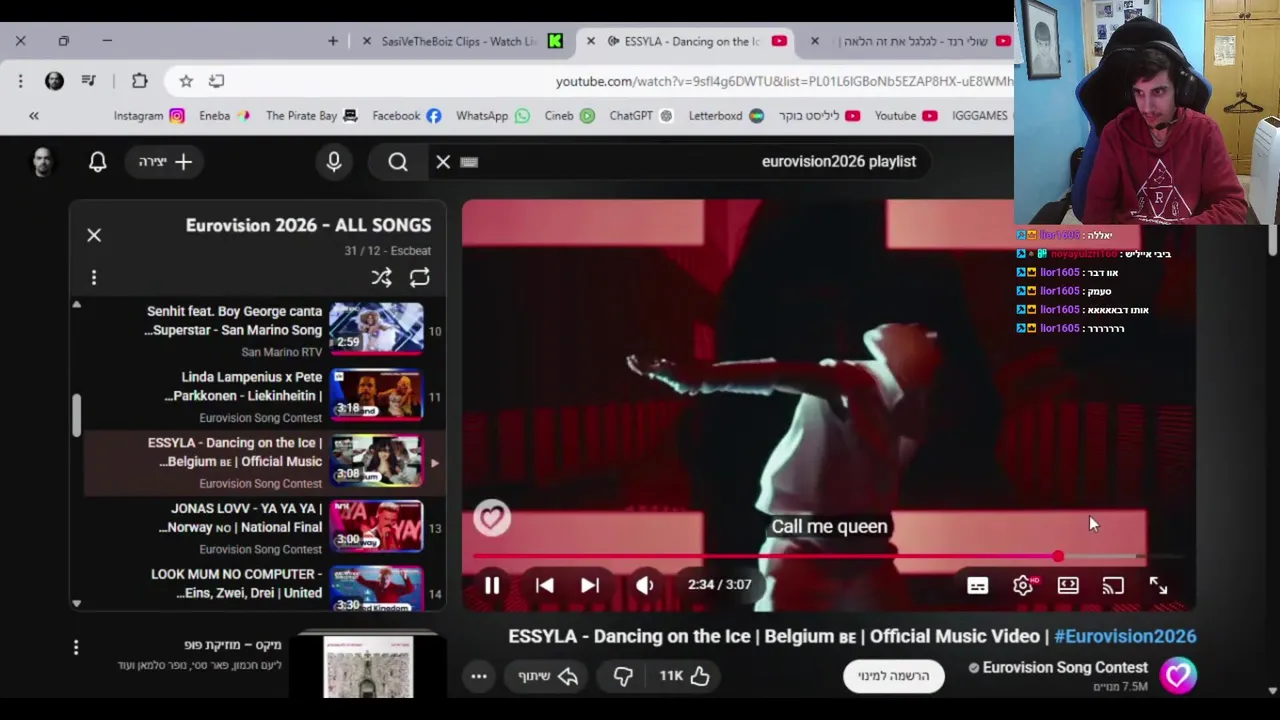Open the Instagram bookmark
The height and width of the screenshot is (720, 1280).
(149, 116)
